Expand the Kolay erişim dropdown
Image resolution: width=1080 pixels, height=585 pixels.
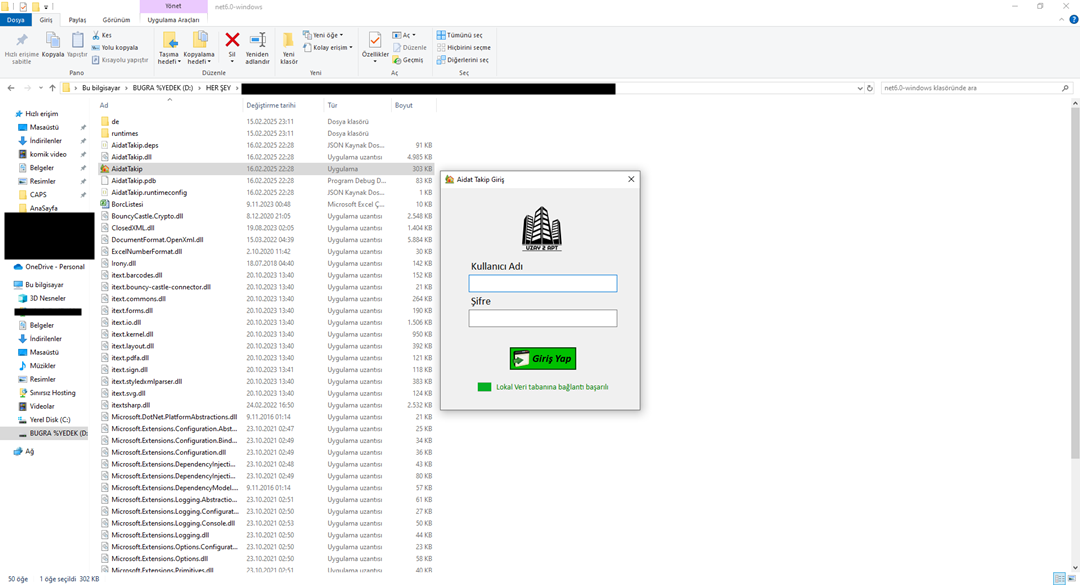pos(331,47)
